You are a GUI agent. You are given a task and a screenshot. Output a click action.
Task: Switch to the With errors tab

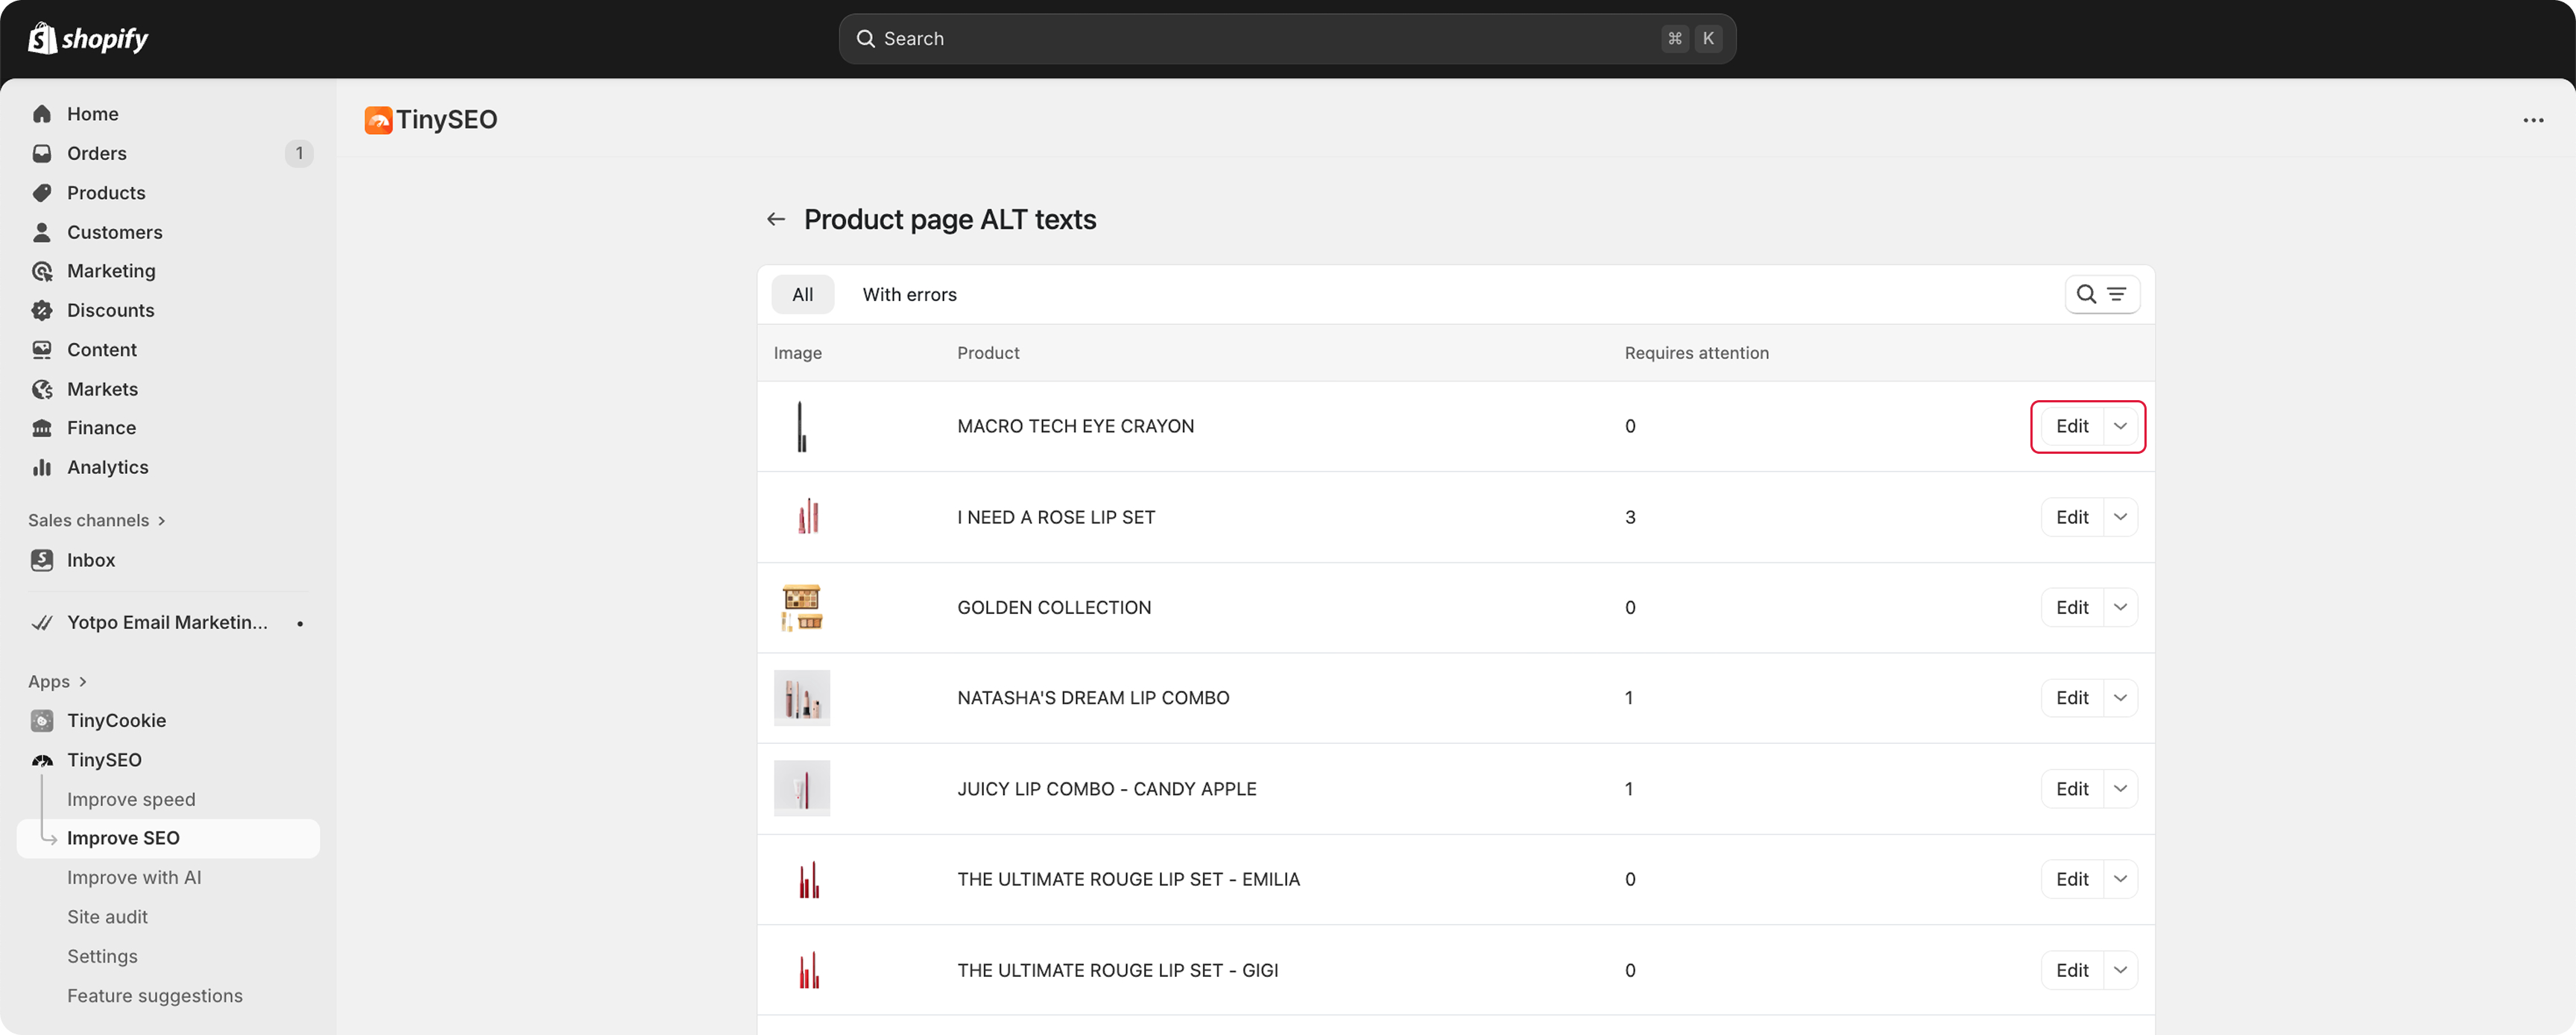tap(909, 294)
